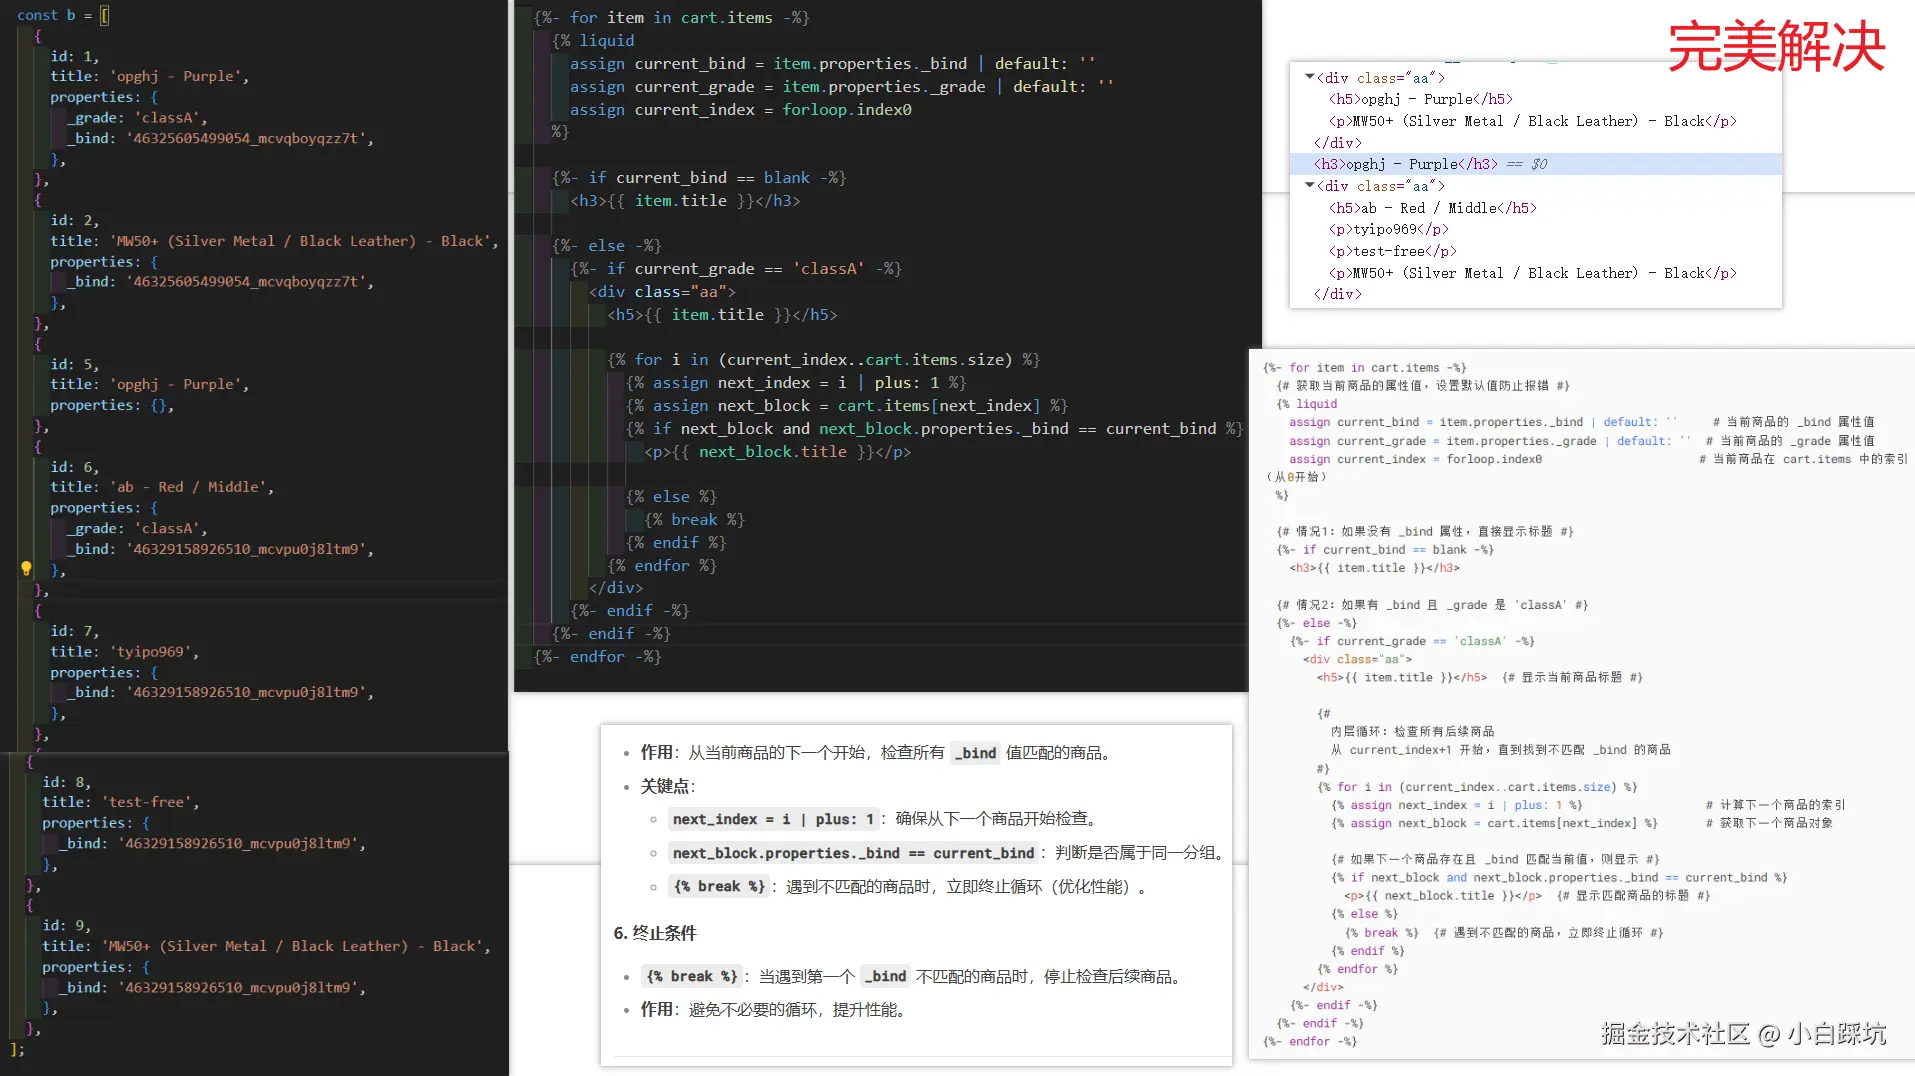Click the 'id: 8,' line
The width and height of the screenshot is (1915, 1076).
[x=67, y=782]
